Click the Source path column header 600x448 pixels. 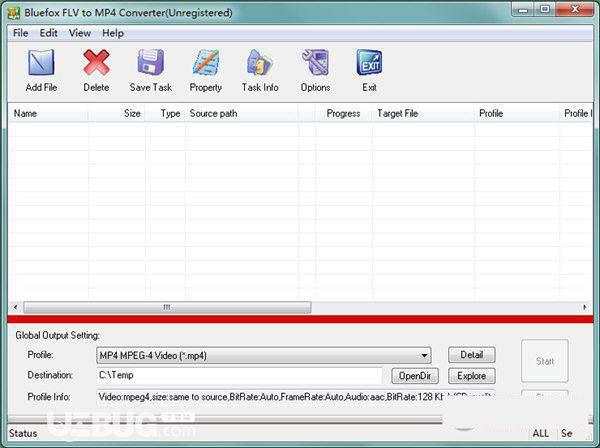(x=242, y=114)
